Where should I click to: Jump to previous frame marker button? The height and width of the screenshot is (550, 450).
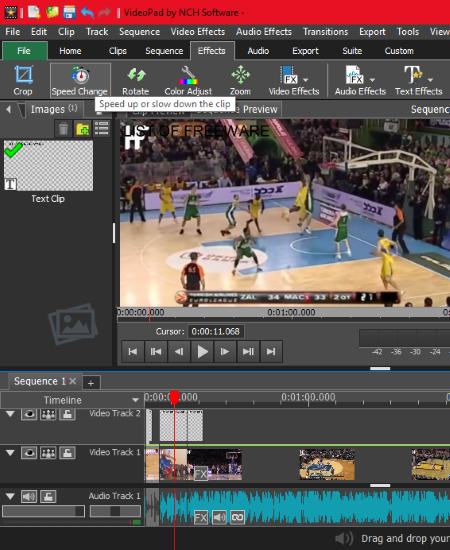(x=156, y=351)
